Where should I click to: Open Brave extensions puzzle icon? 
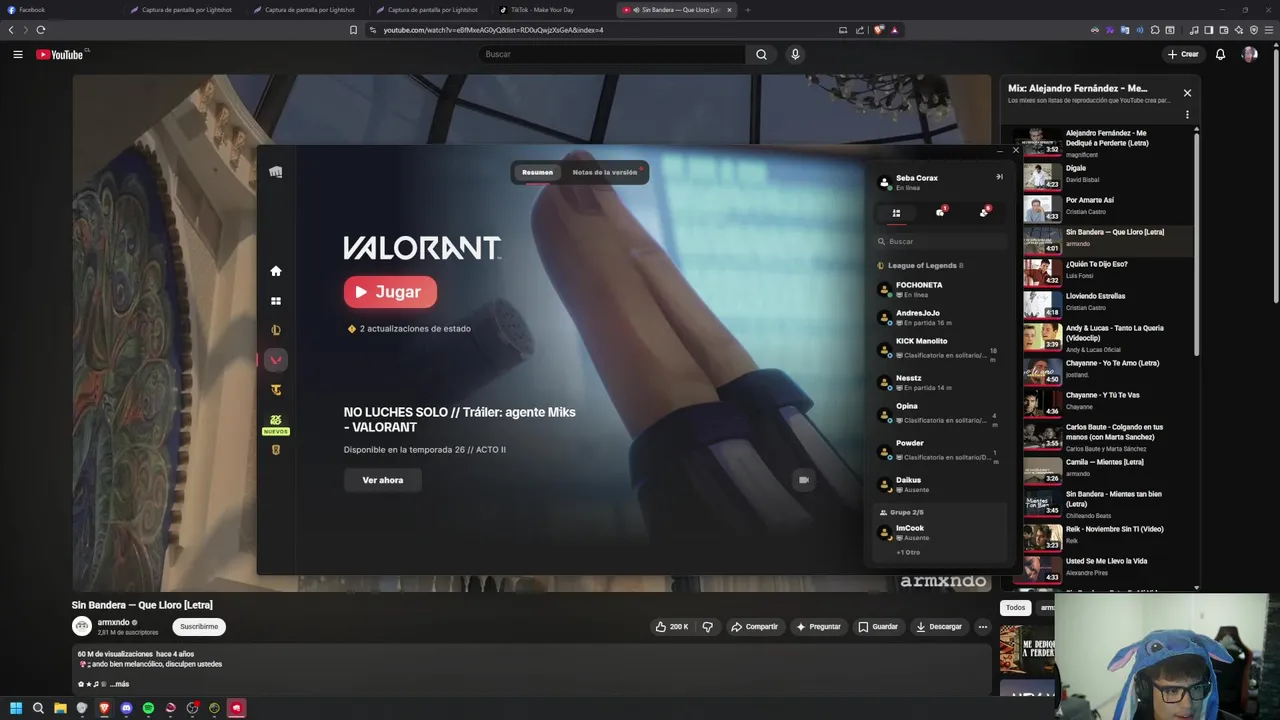(x=1155, y=30)
